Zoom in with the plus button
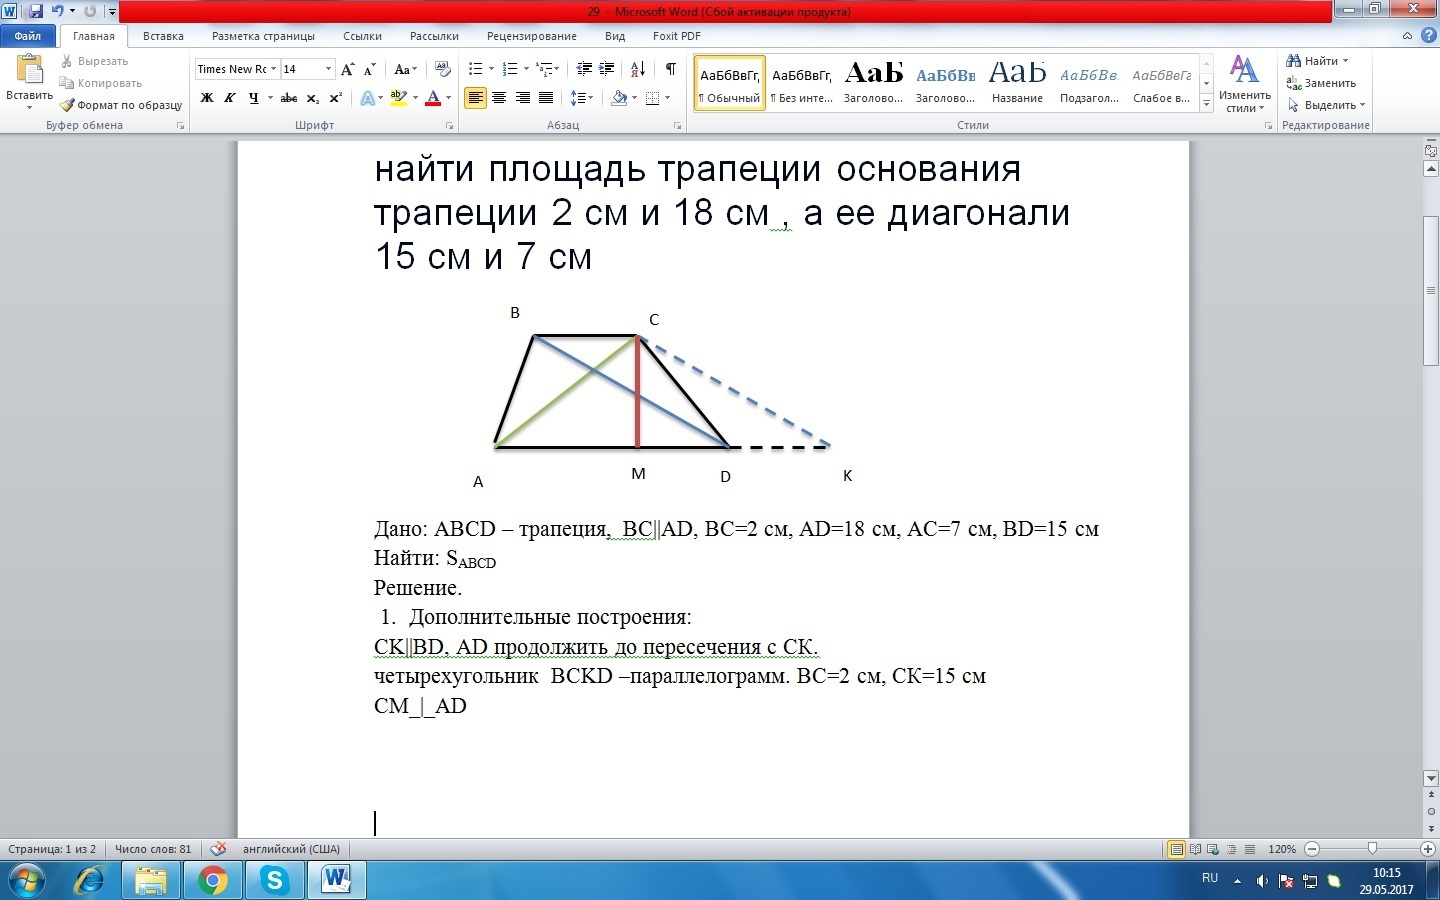The image size is (1440, 900). pyautogui.click(x=1428, y=849)
